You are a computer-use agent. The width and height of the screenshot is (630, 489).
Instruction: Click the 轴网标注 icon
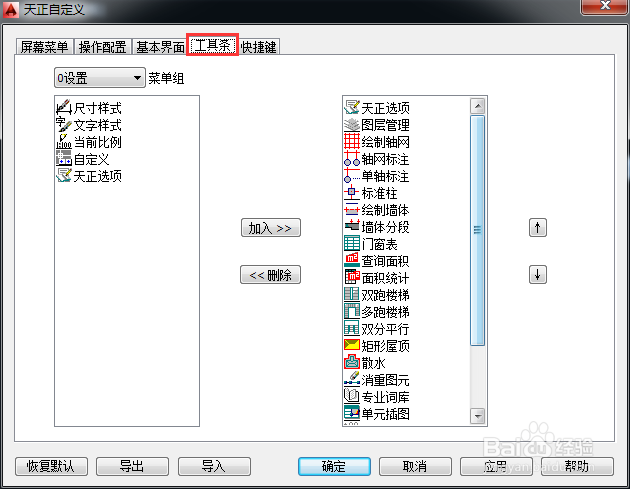(x=352, y=159)
